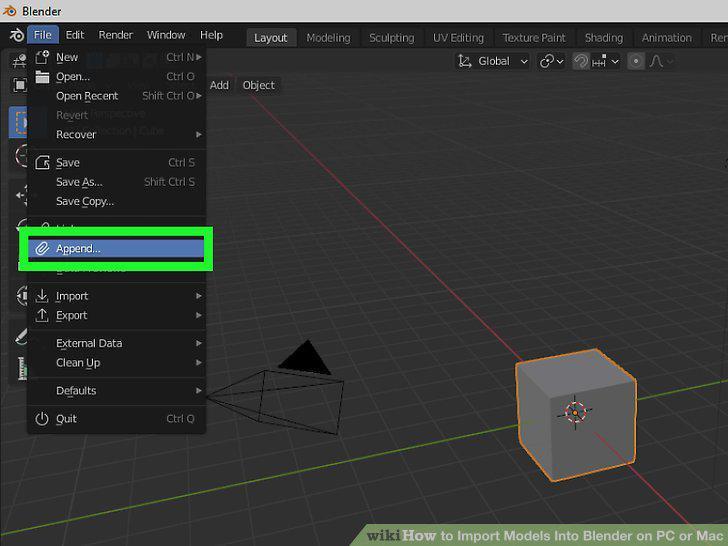Viewport: 728px width, 546px height.
Task: Open the Edit menu
Action: click(x=74, y=35)
